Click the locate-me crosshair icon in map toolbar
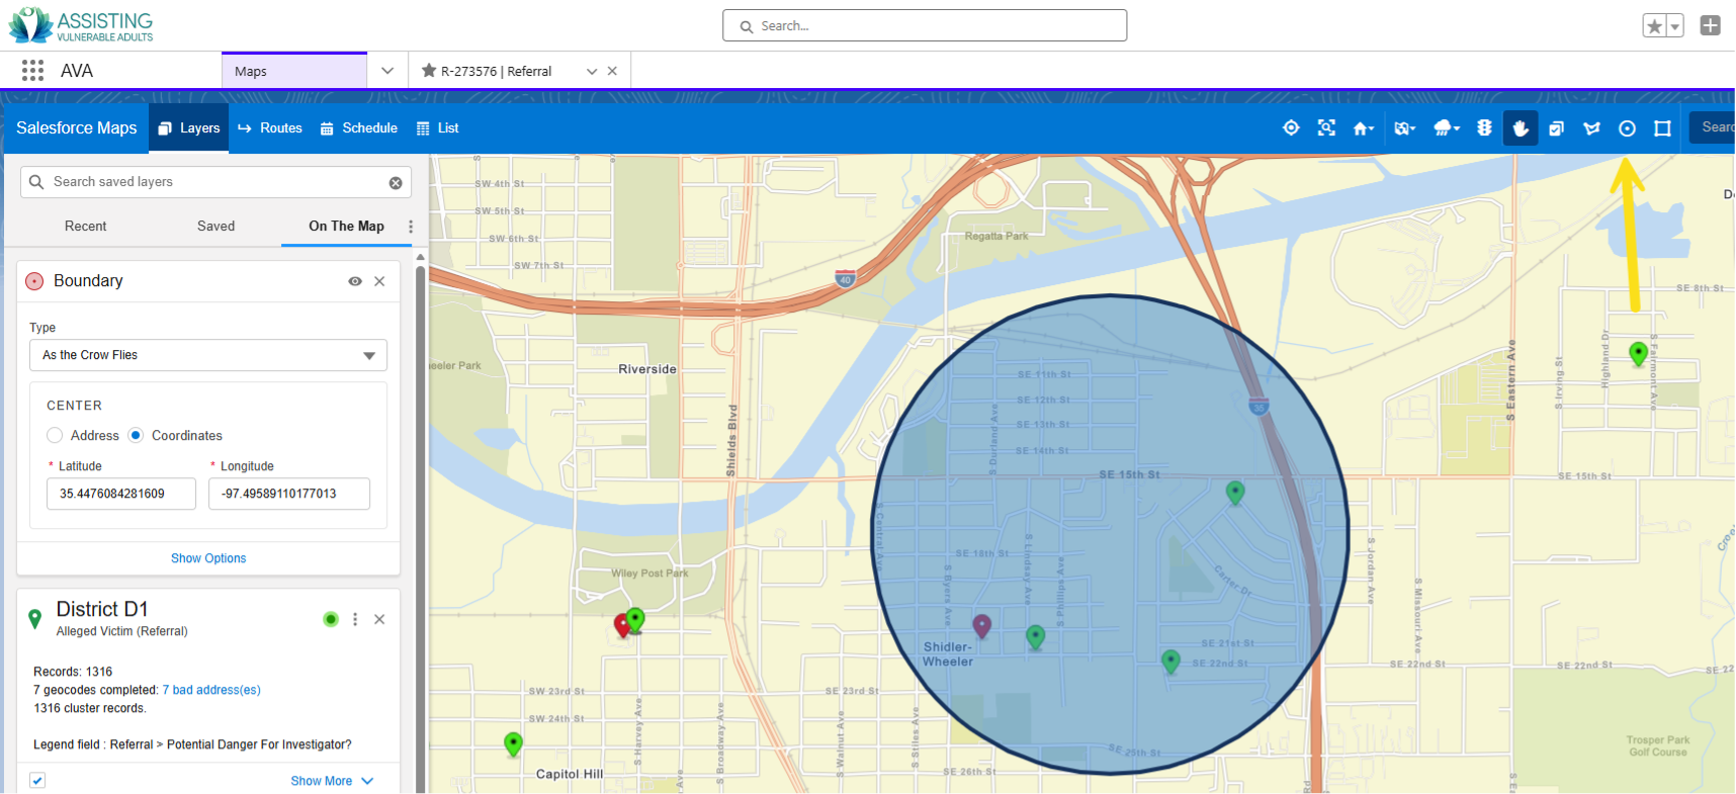This screenshot has height=794, width=1736. coord(1291,128)
